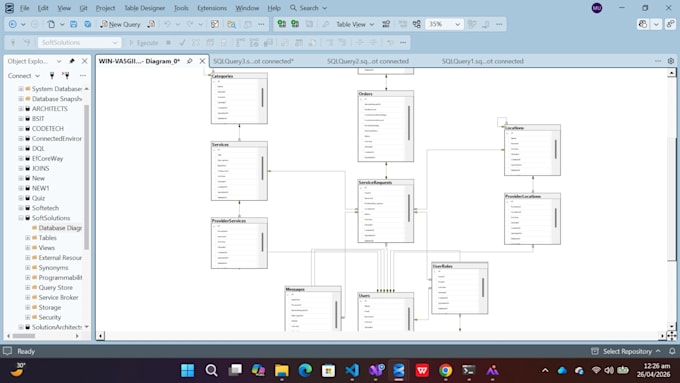
Task: Toggle pin on the Diagram_0 tab
Action: pos(190,61)
